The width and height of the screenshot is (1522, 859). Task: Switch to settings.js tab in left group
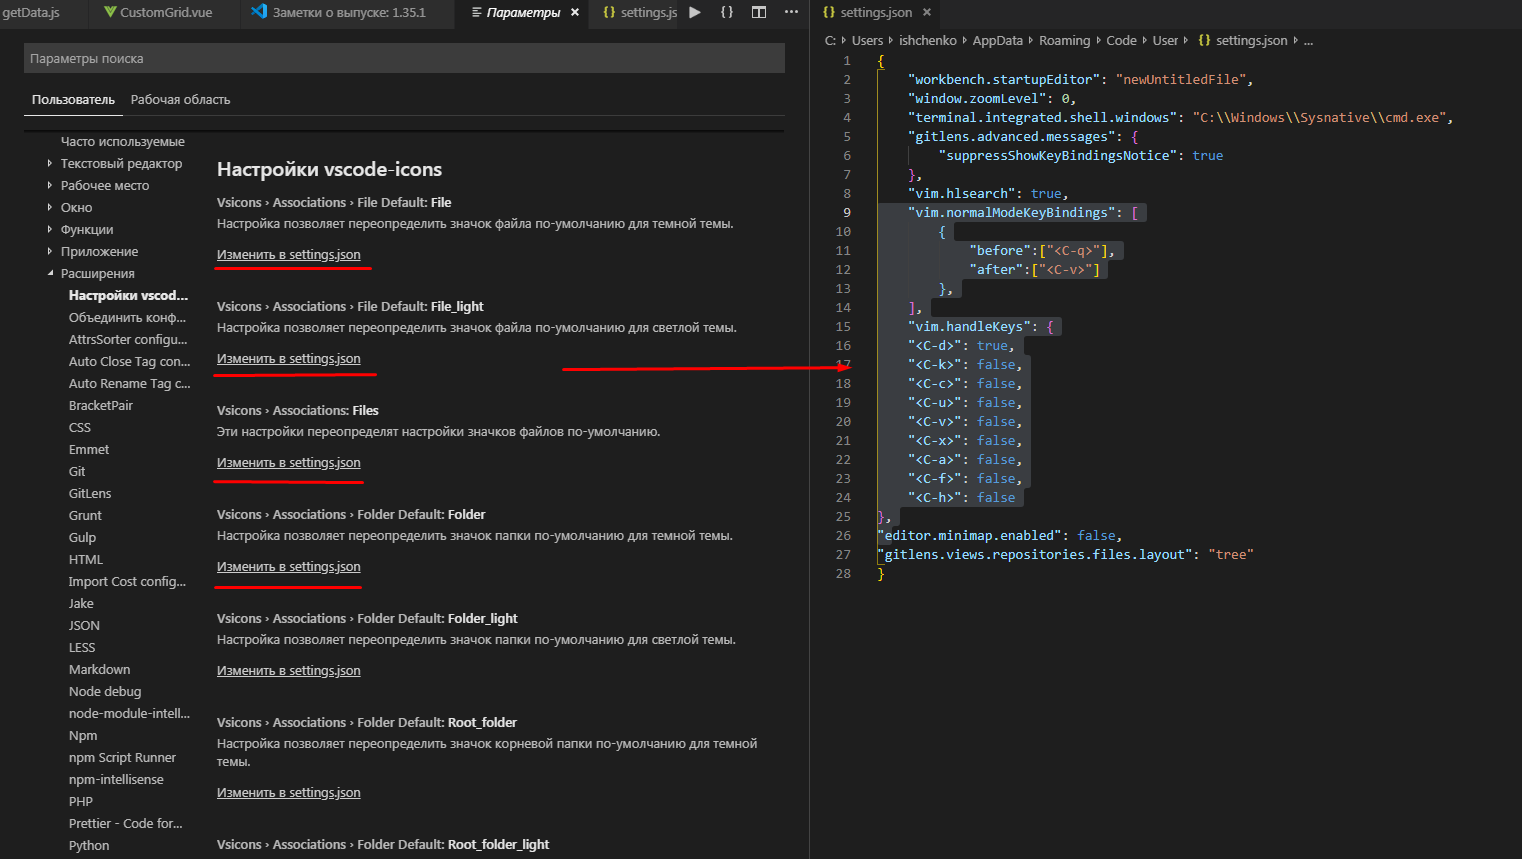pos(640,12)
